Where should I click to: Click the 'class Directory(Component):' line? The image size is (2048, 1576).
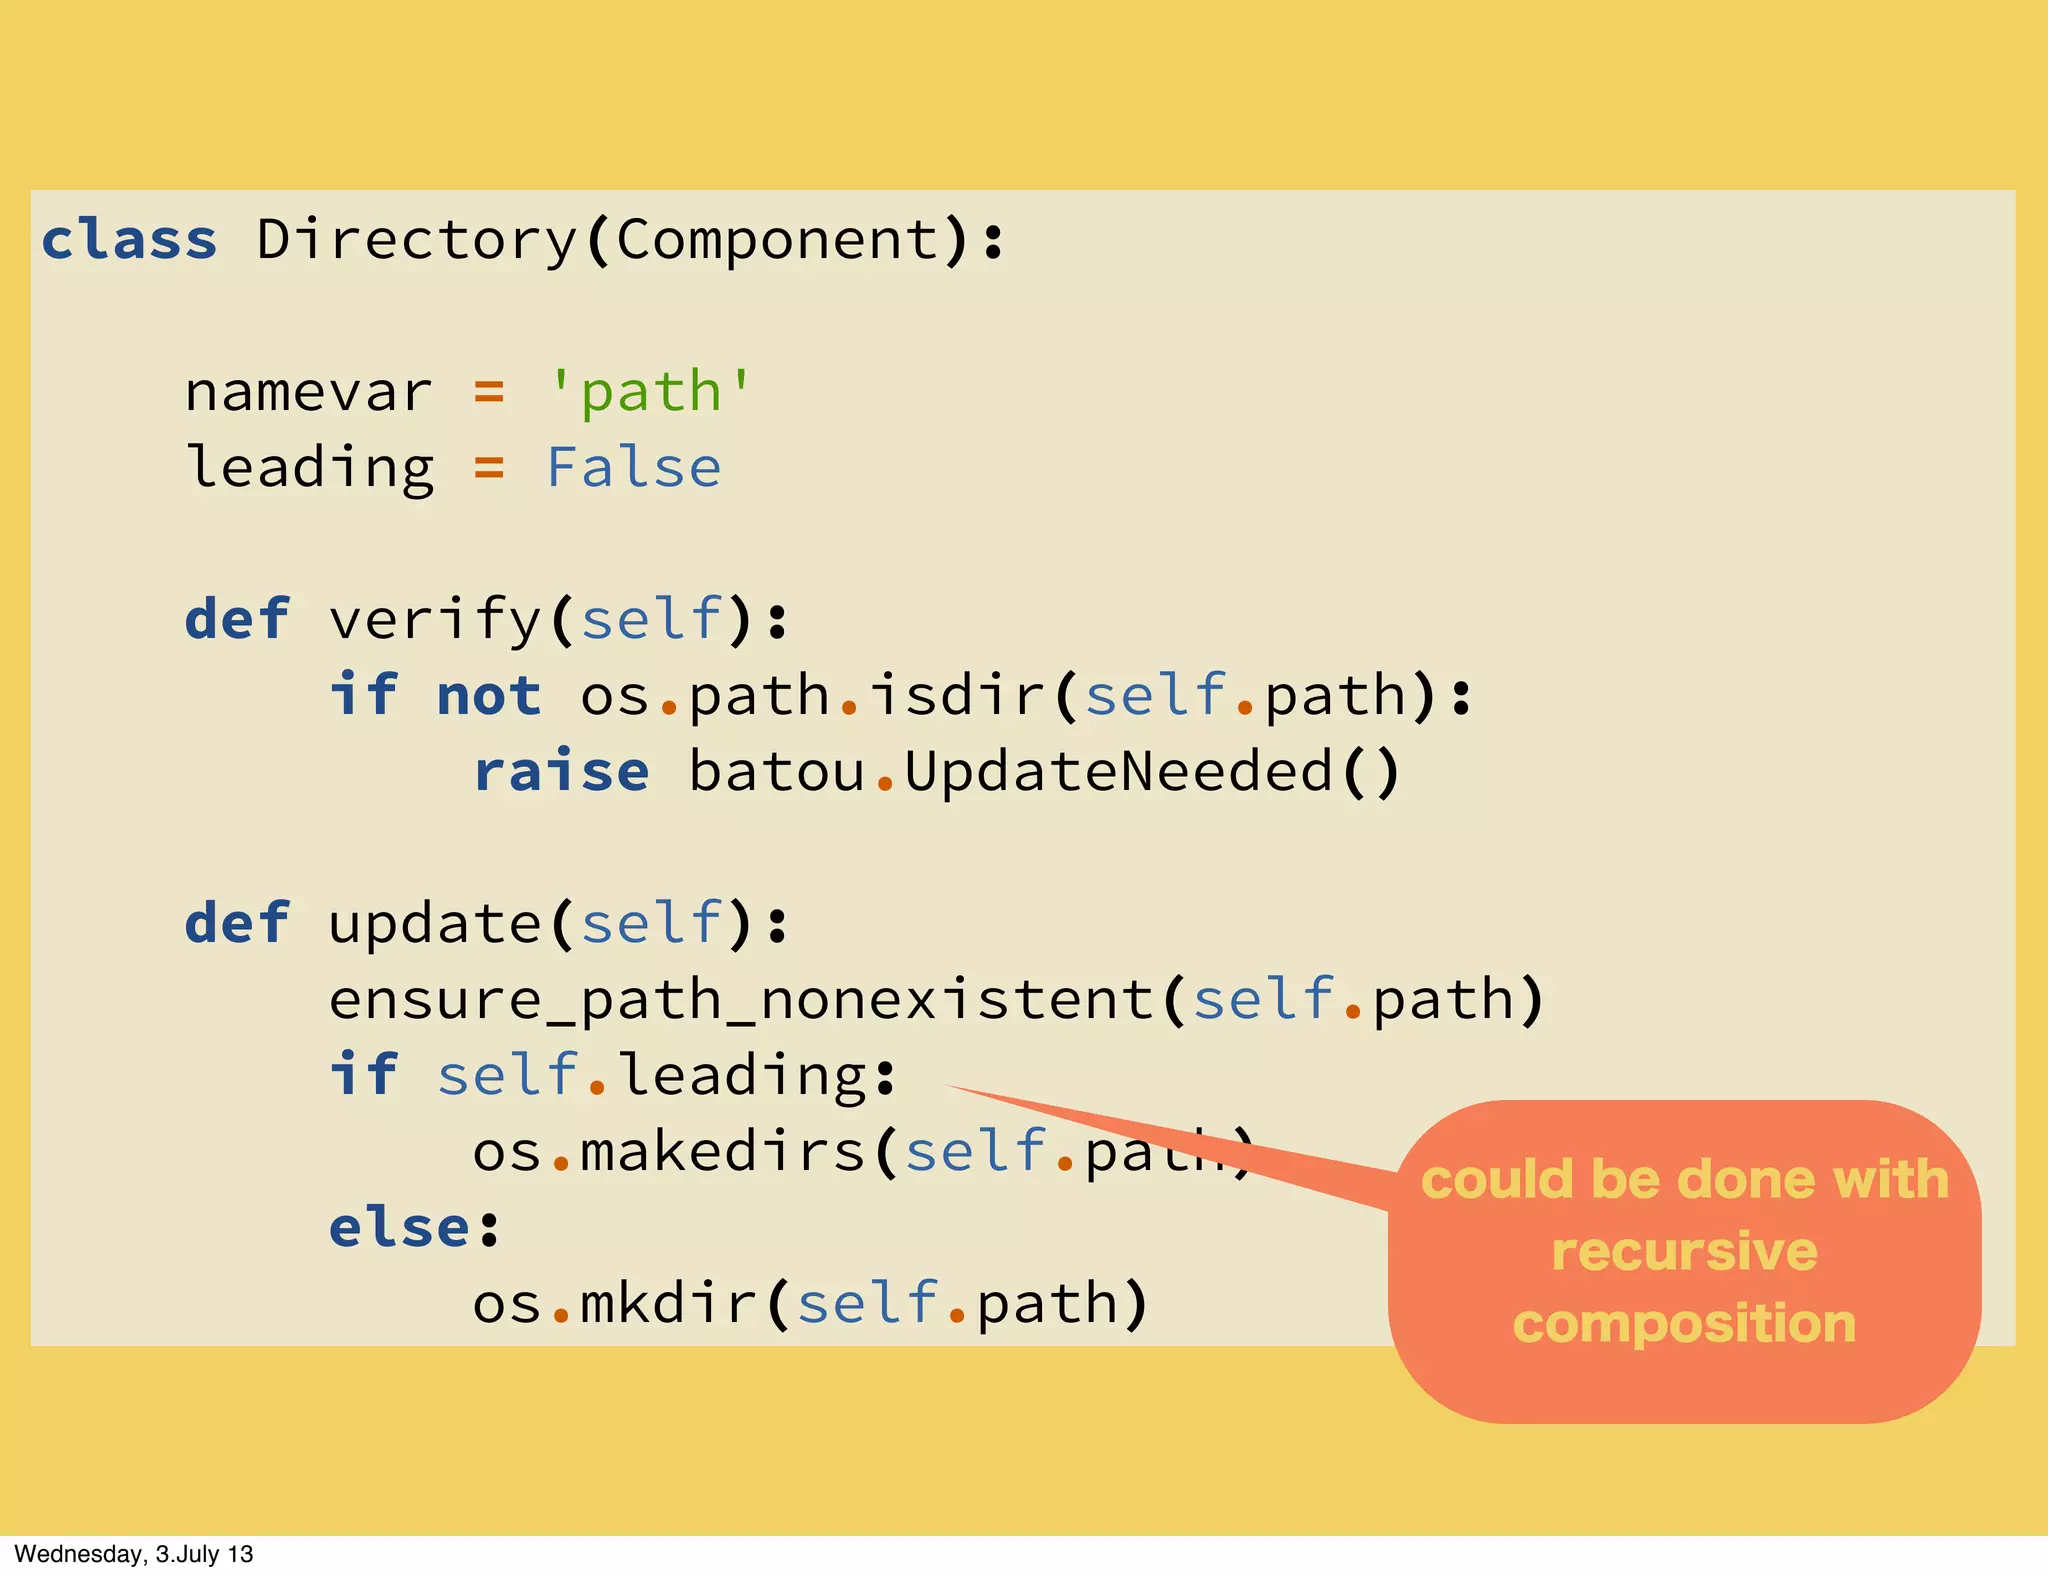pos(522,241)
